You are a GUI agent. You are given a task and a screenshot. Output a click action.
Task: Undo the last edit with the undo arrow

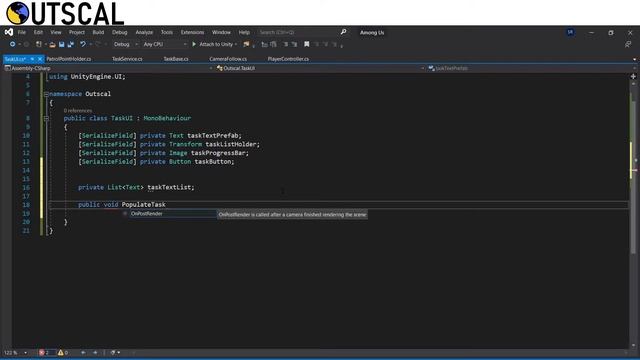click(83, 44)
